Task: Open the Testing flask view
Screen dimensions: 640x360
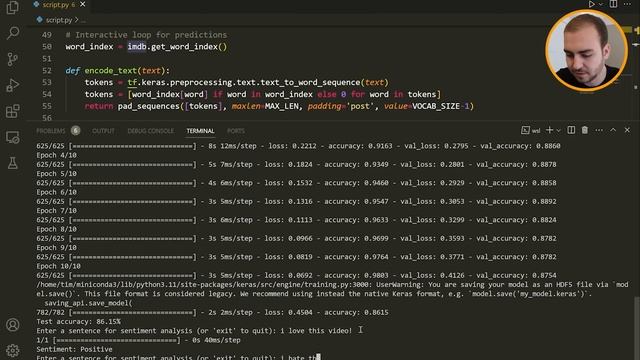Action: pyautogui.click(x=13, y=163)
